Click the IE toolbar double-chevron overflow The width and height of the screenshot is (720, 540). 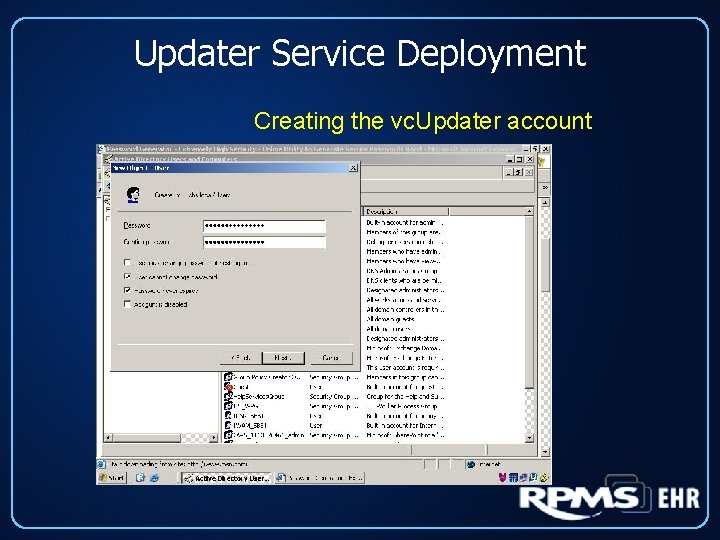[x=545, y=188]
